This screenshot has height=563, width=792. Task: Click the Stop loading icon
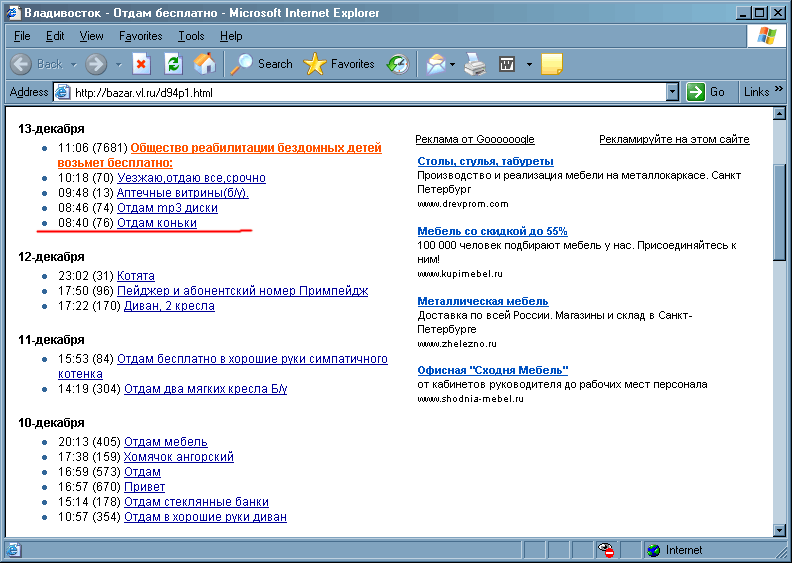click(x=141, y=64)
